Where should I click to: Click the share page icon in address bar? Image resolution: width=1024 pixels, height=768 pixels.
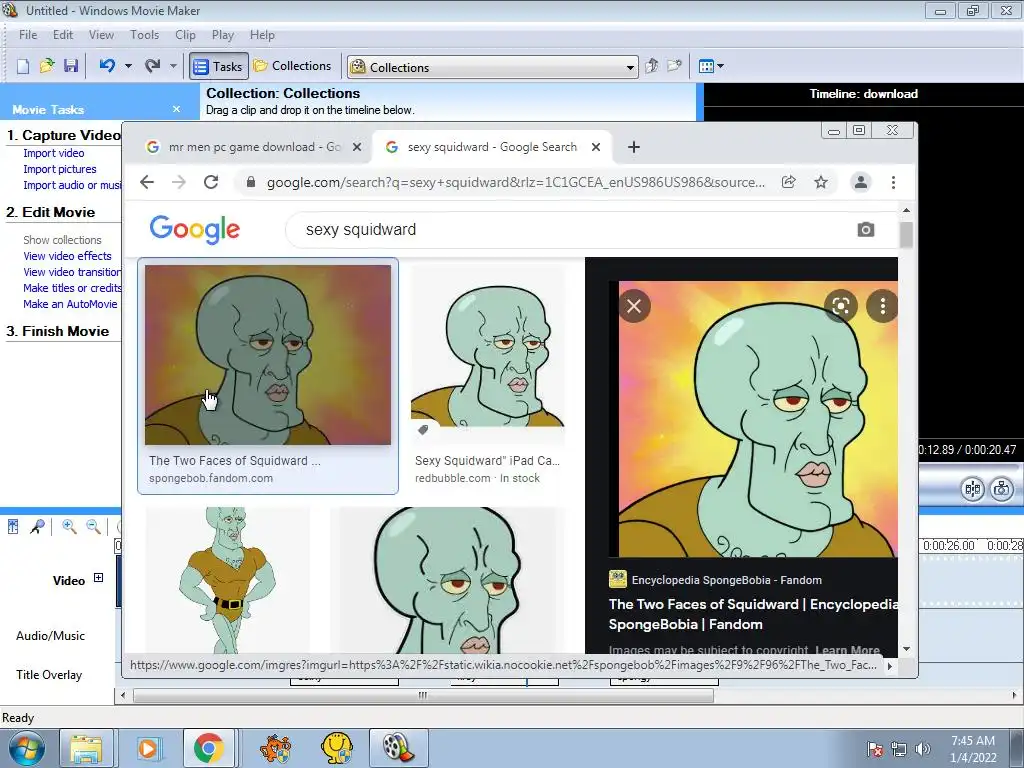pos(789,182)
